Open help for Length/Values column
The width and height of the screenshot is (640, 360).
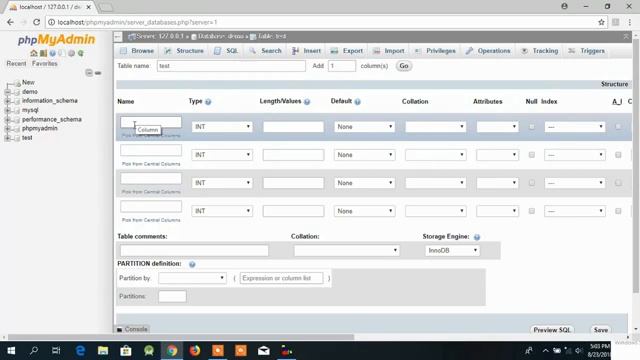307,102
